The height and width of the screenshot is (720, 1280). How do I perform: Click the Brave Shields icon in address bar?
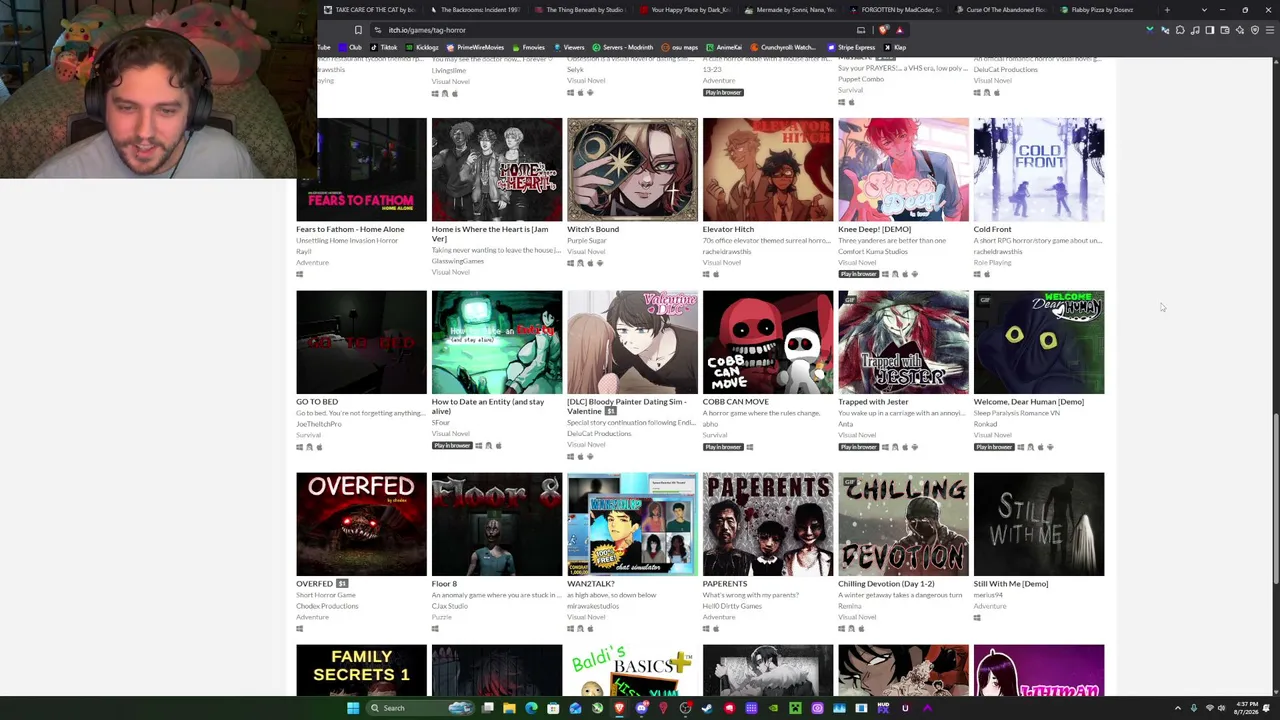(883, 30)
